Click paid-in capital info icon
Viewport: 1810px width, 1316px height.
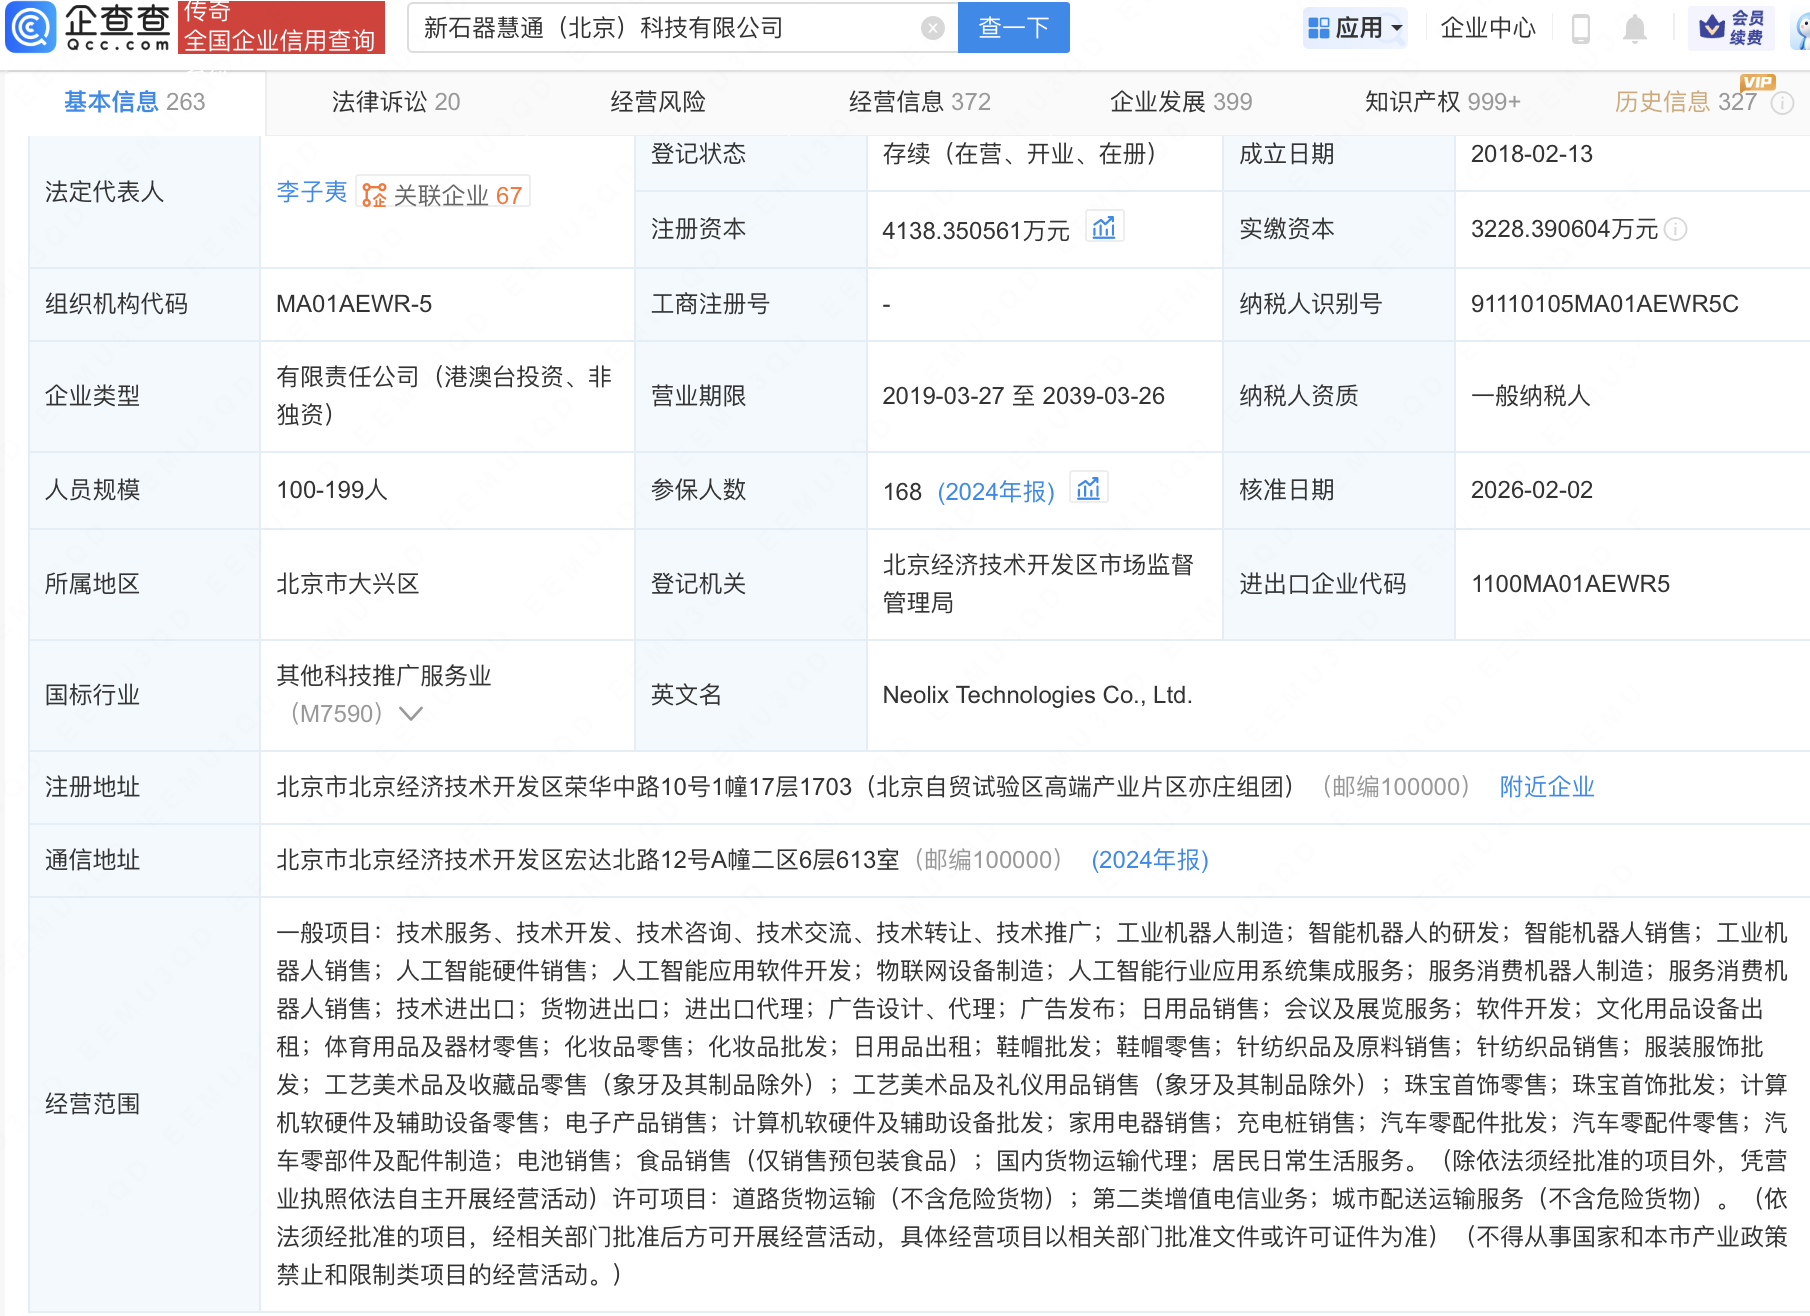[1676, 229]
